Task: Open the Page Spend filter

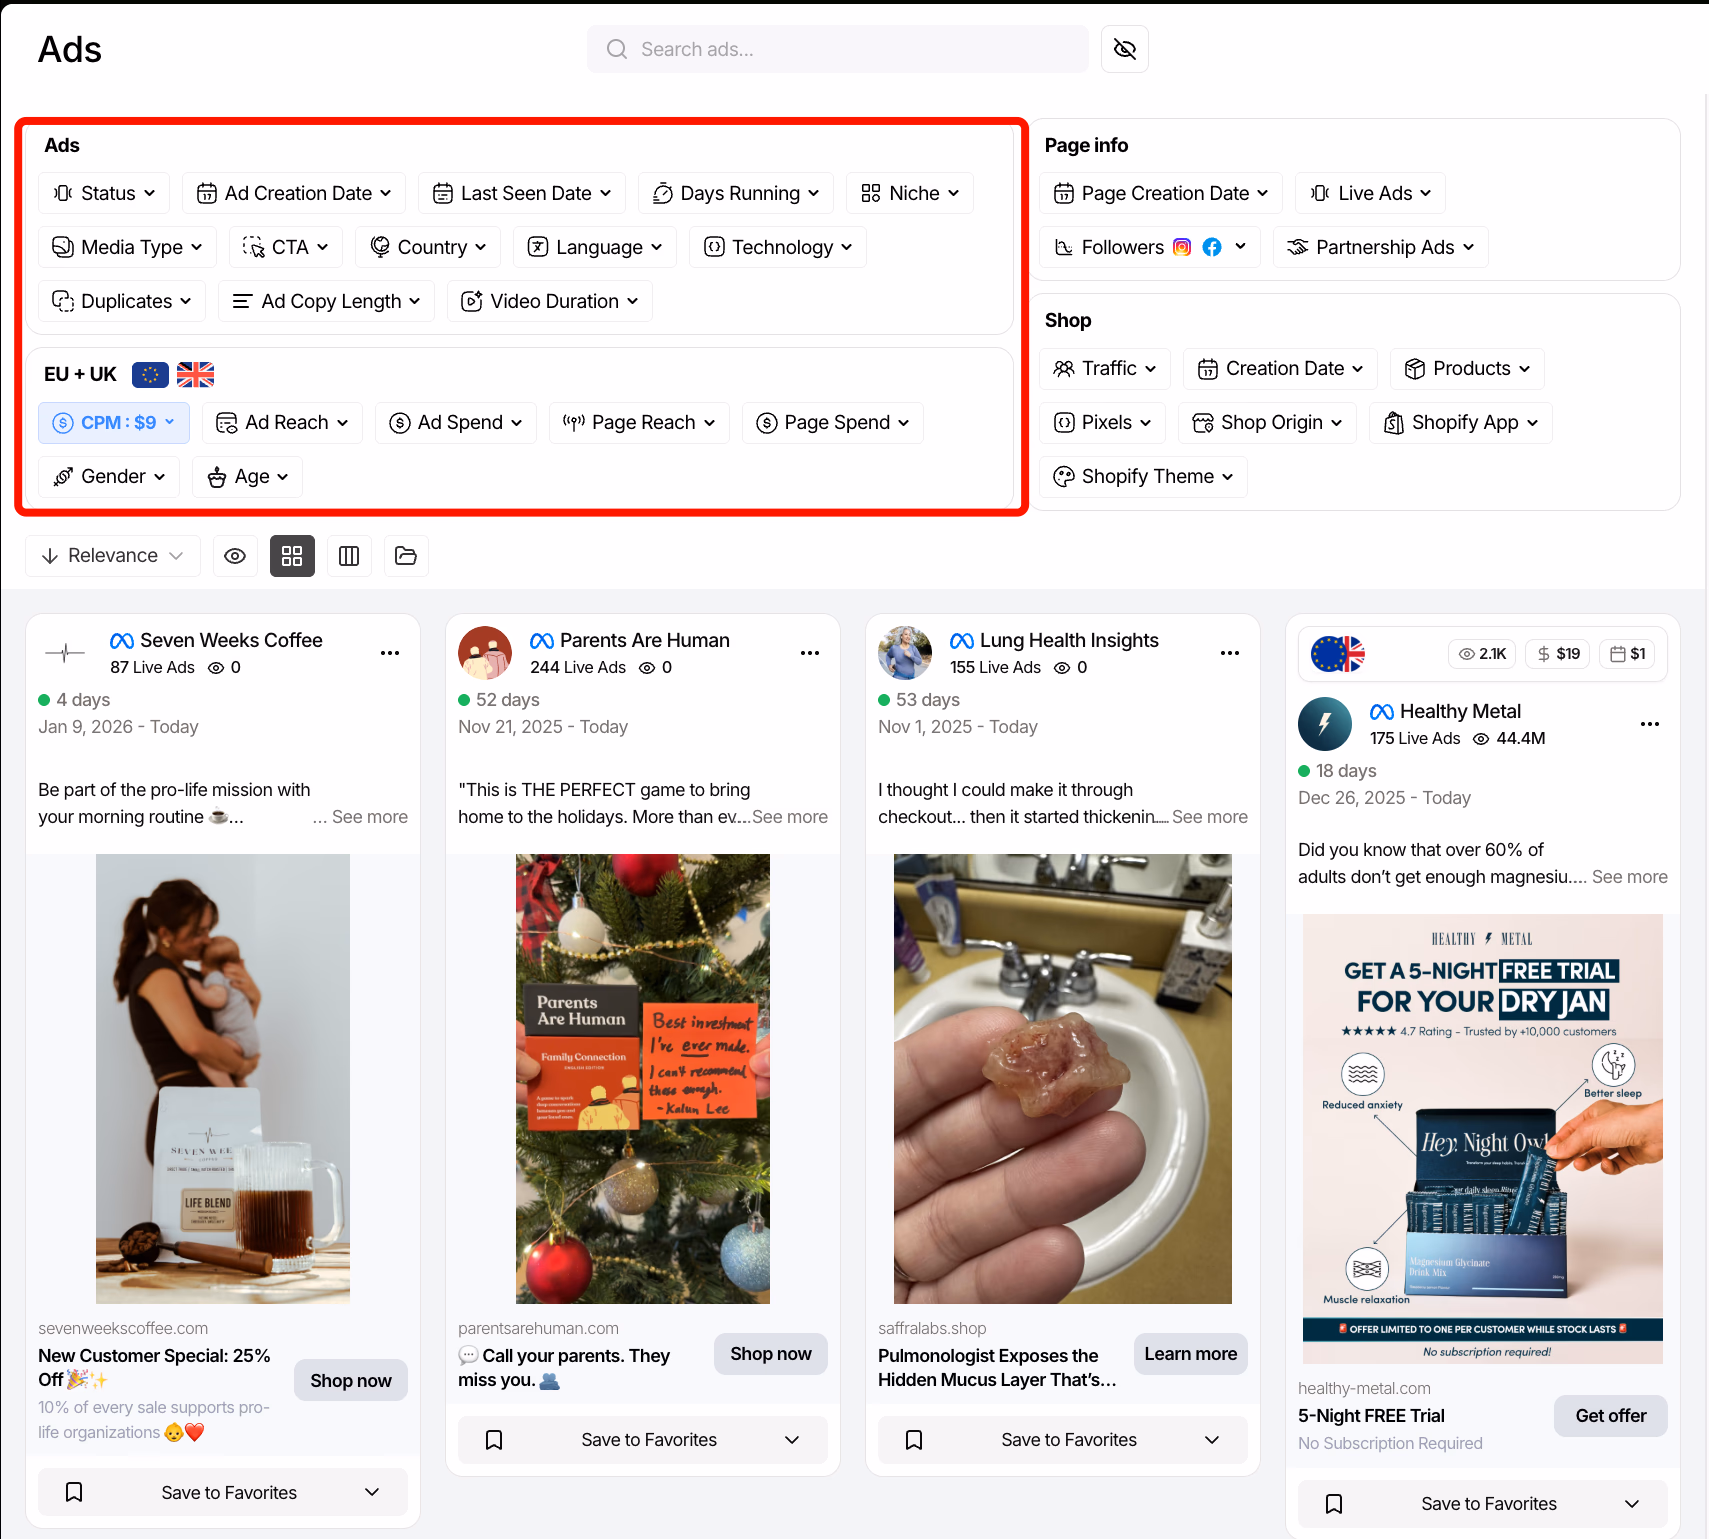Action: [833, 423]
